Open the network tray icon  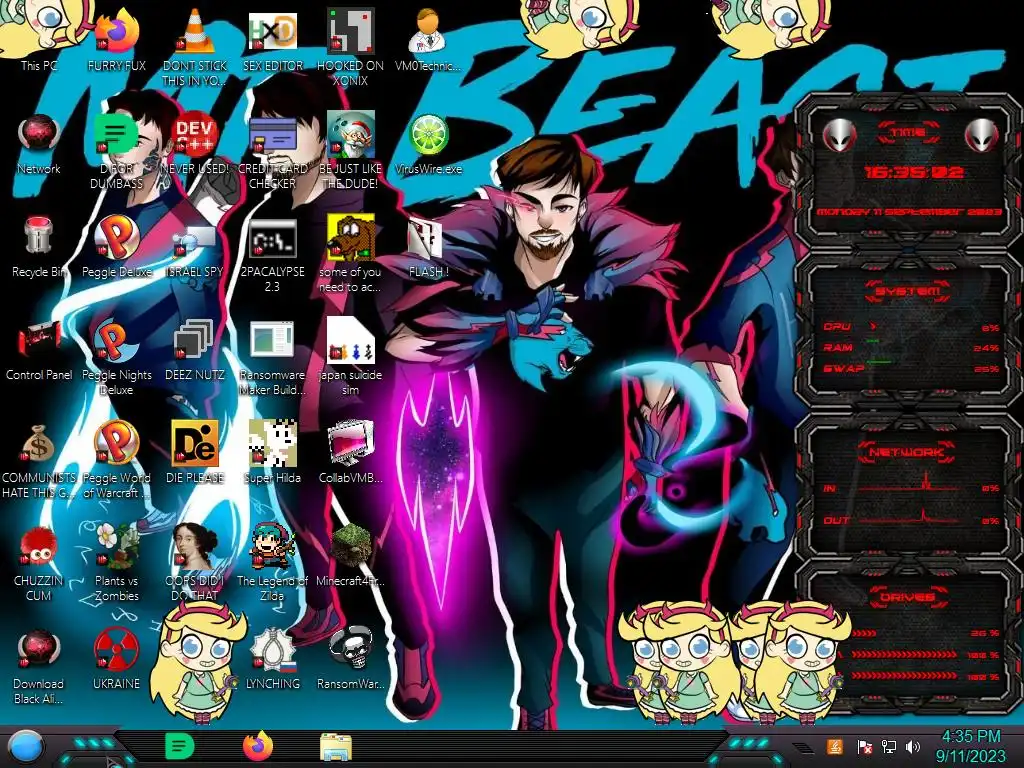pos(889,746)
